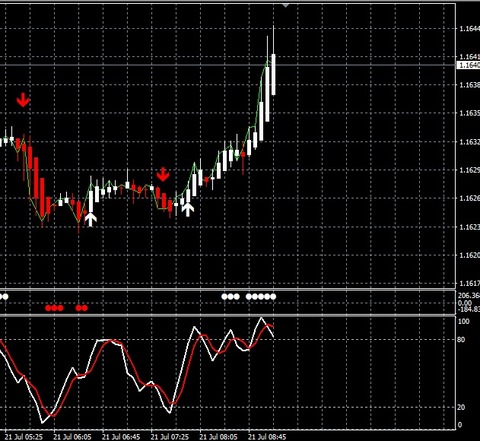Image resolution: width=480 pixels, height=441 pixels.
Task: Click the 1.1620 price scale label
Action: [470, 255]
